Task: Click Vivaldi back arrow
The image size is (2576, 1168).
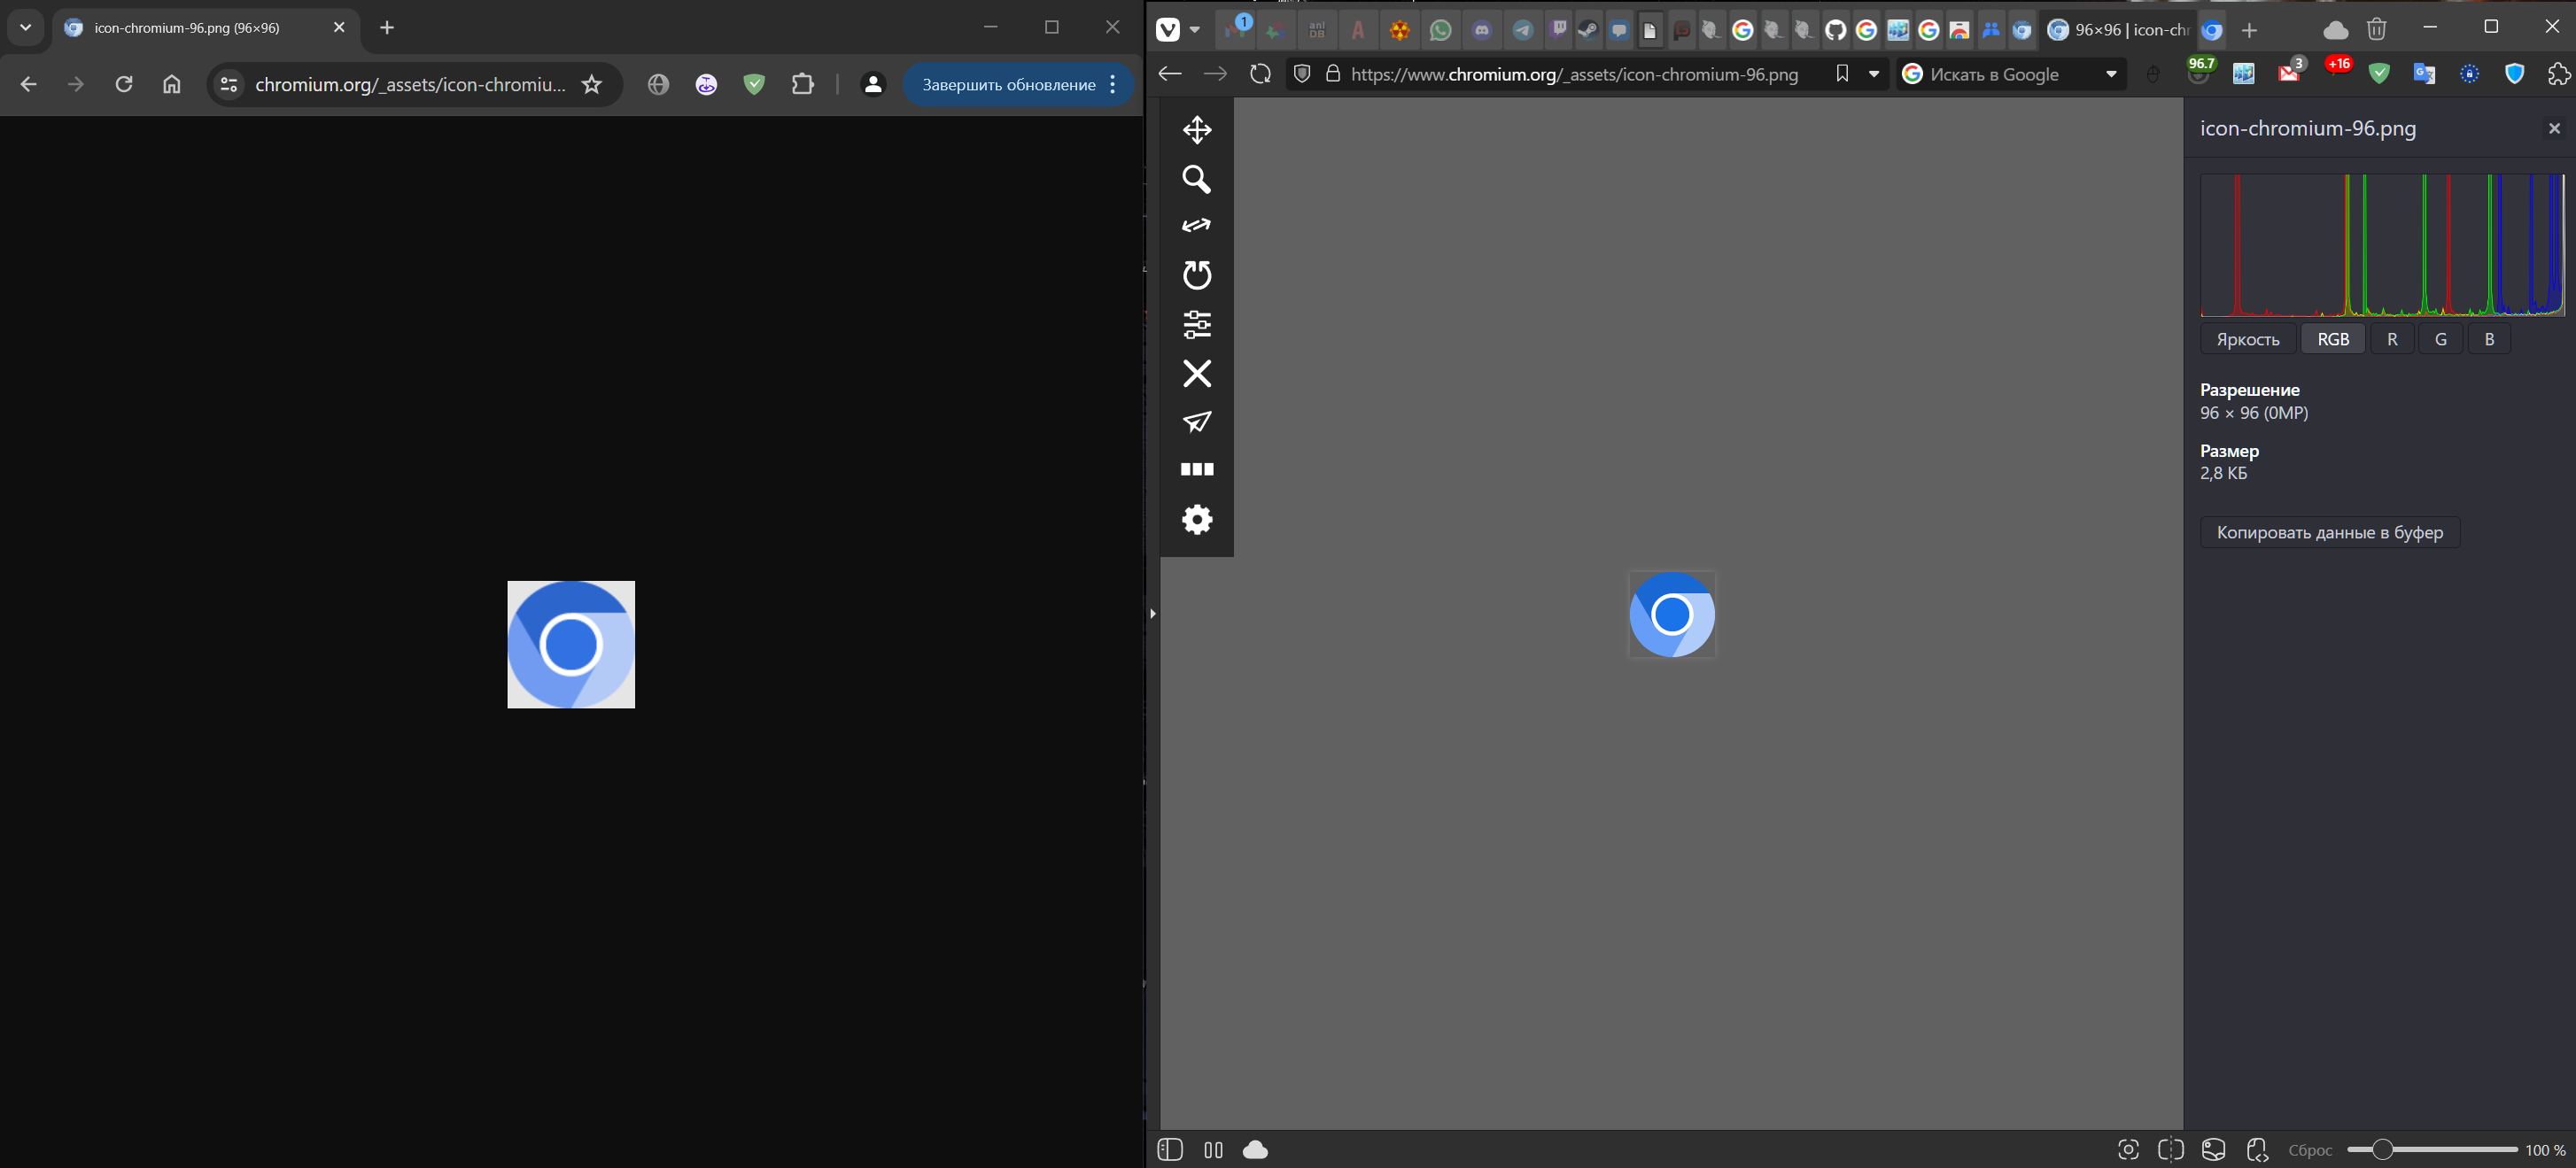Action: pyautogui.click(x=1170, y=74)
